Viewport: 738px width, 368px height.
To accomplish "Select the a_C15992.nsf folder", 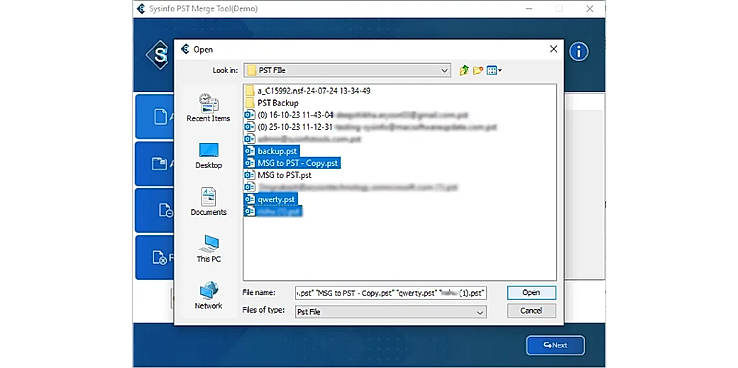I will (x=308, y=91).
